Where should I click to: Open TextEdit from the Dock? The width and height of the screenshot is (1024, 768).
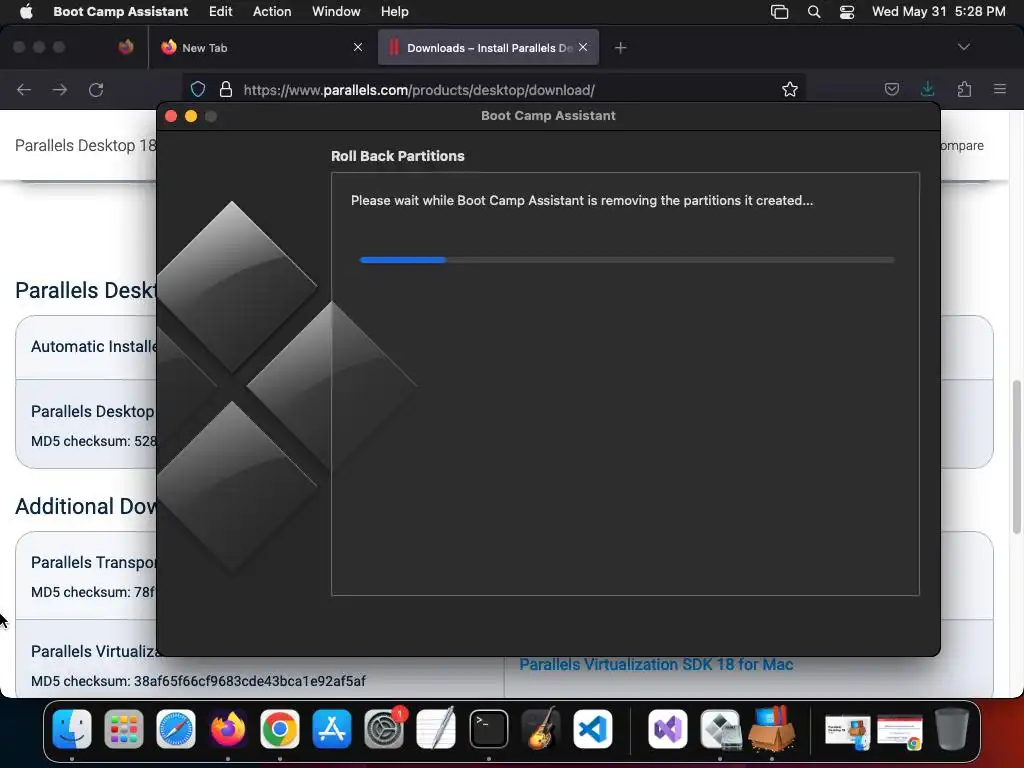(436, 728)
